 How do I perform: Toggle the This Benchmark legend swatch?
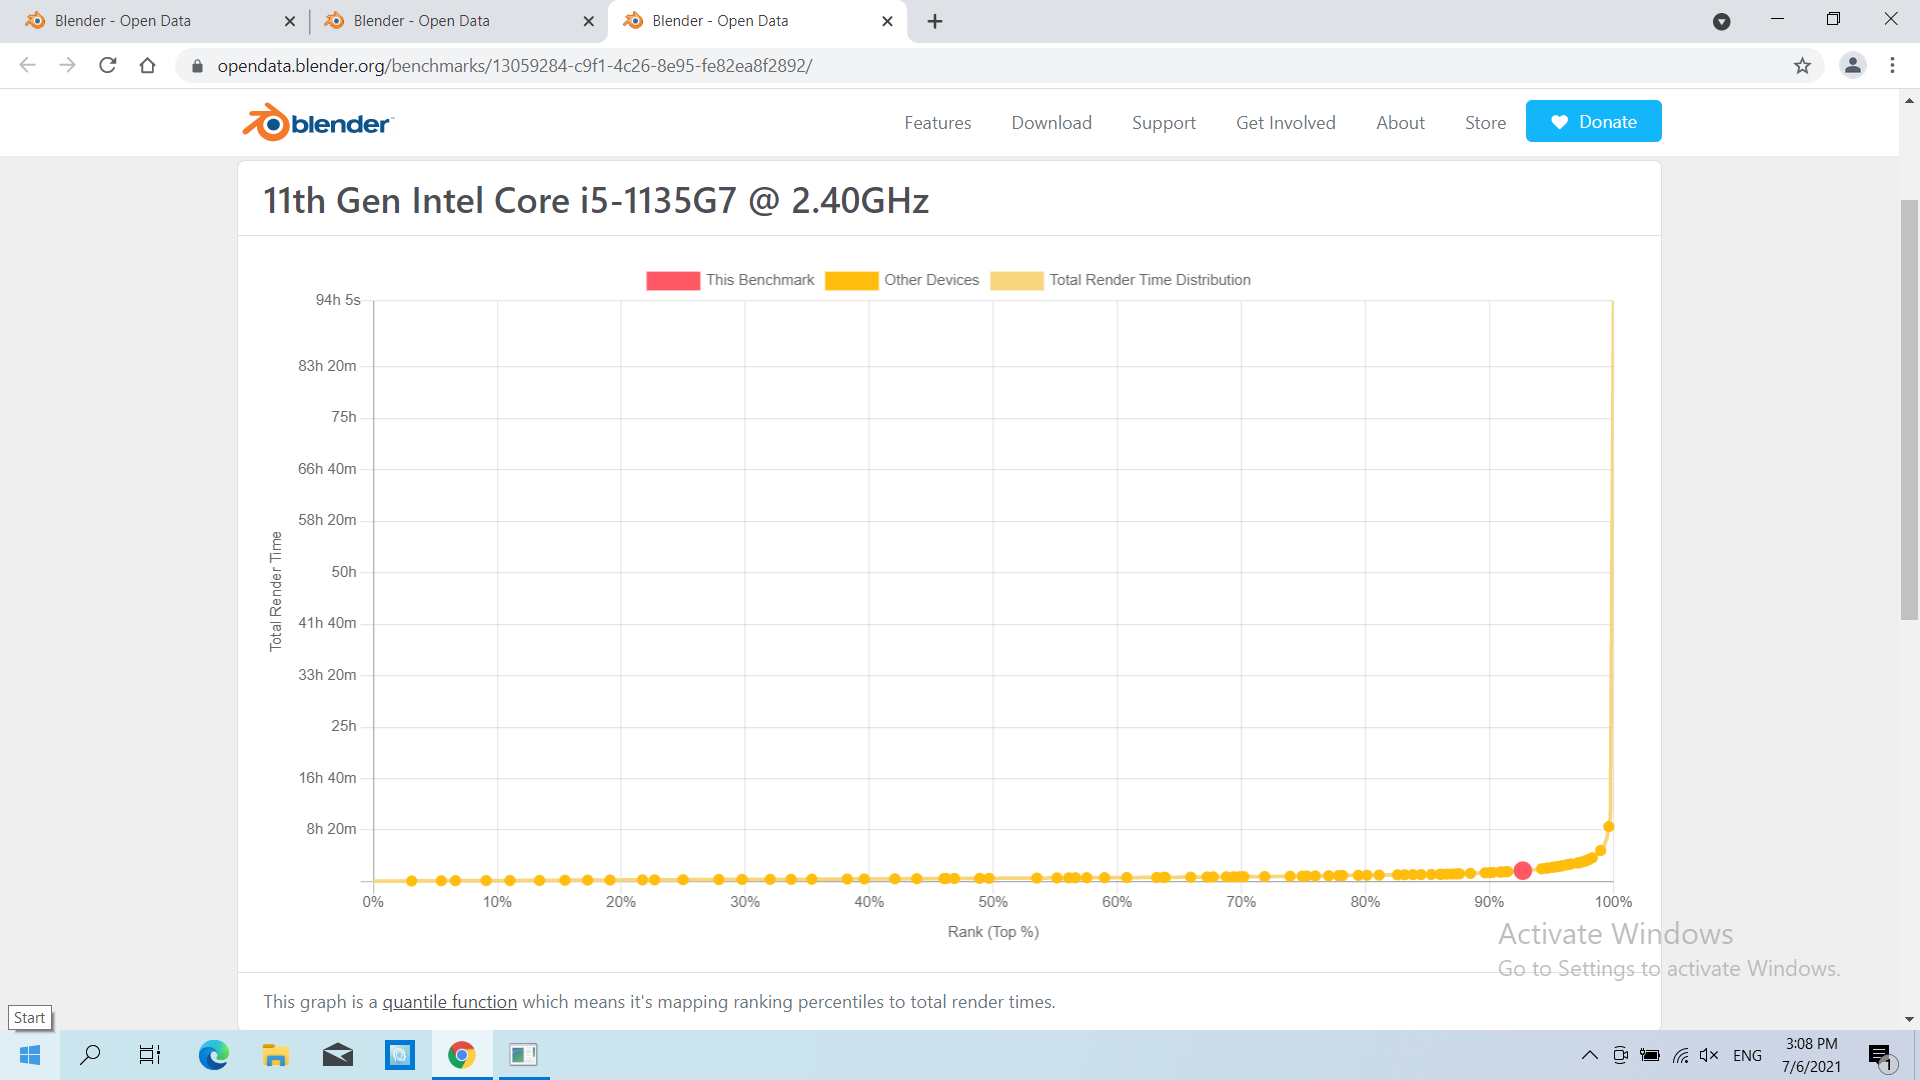point(673,281)
